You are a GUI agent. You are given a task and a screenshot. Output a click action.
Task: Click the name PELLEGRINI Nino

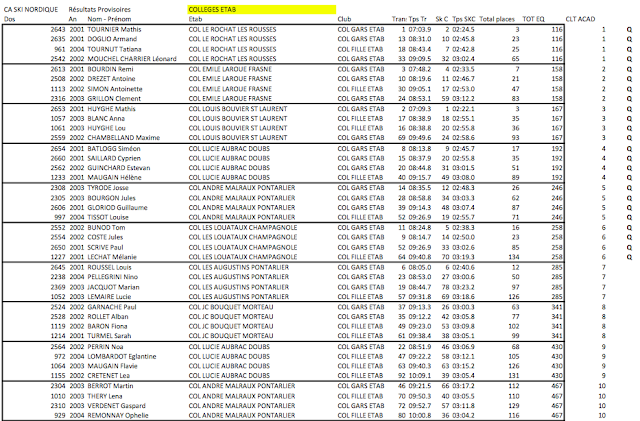[113, 277]
